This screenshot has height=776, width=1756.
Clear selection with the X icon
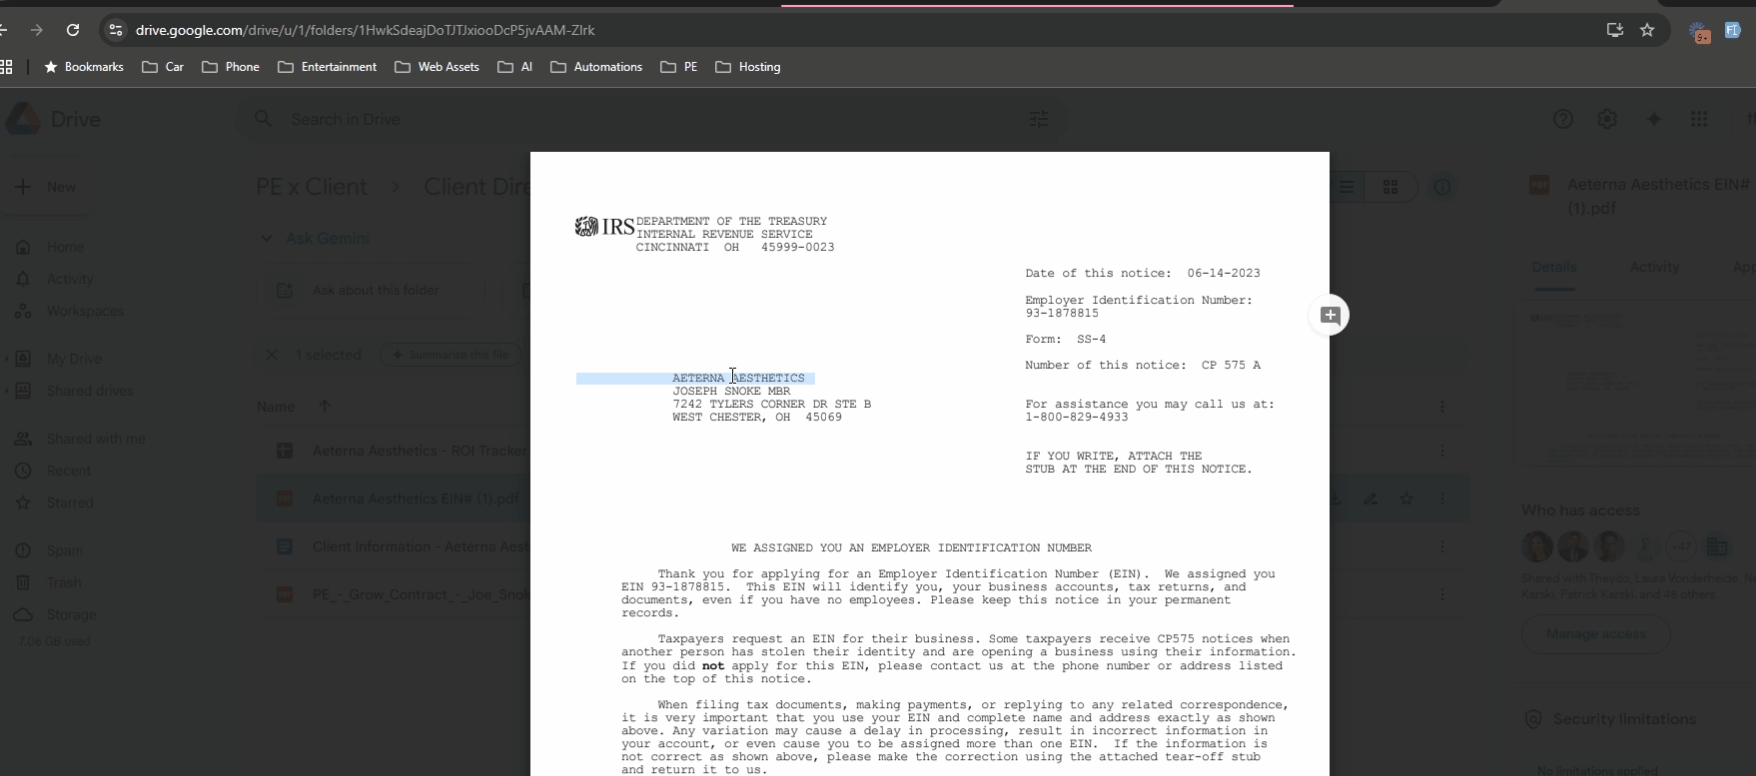271,355
